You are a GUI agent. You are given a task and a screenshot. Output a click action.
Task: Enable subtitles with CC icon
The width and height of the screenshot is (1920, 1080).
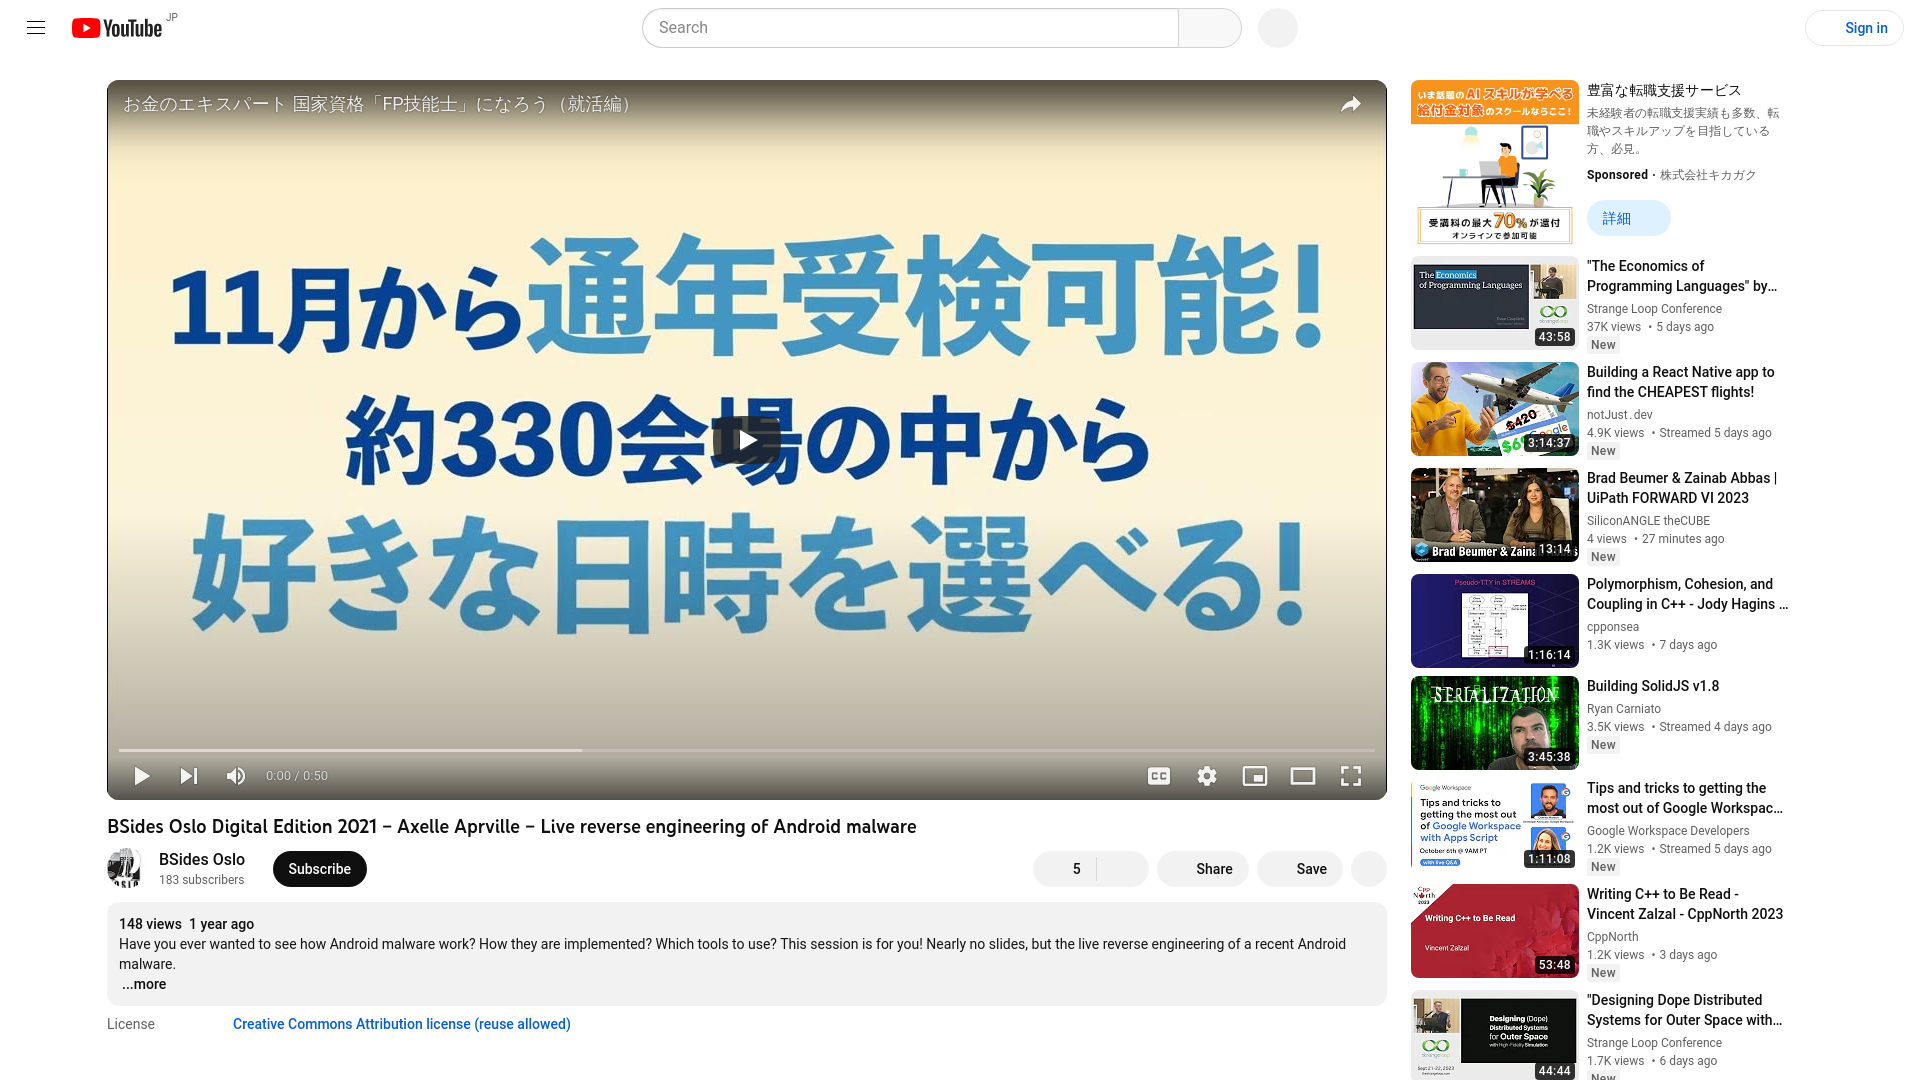coord(1158,775)
